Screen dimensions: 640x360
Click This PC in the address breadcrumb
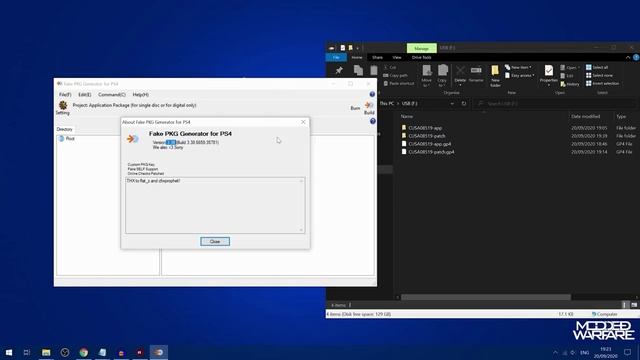(x=387, y=104)
